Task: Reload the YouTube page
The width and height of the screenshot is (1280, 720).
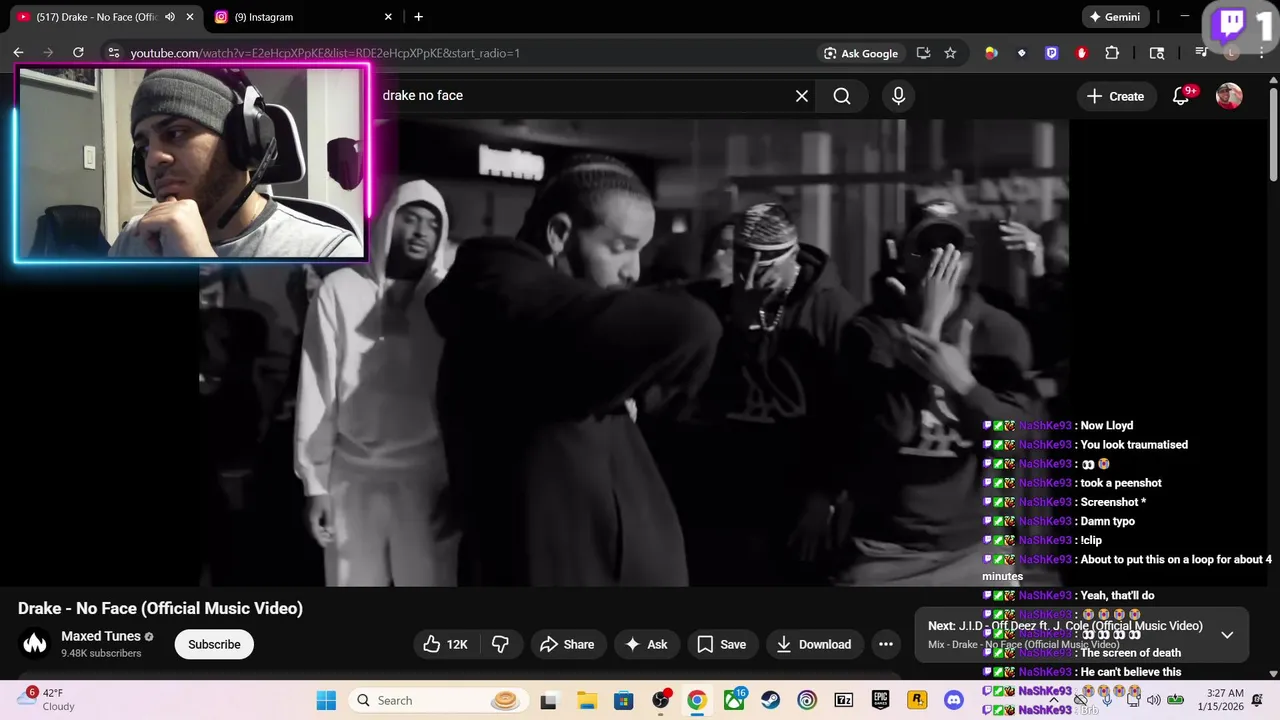Action: [x=78, y=53]
